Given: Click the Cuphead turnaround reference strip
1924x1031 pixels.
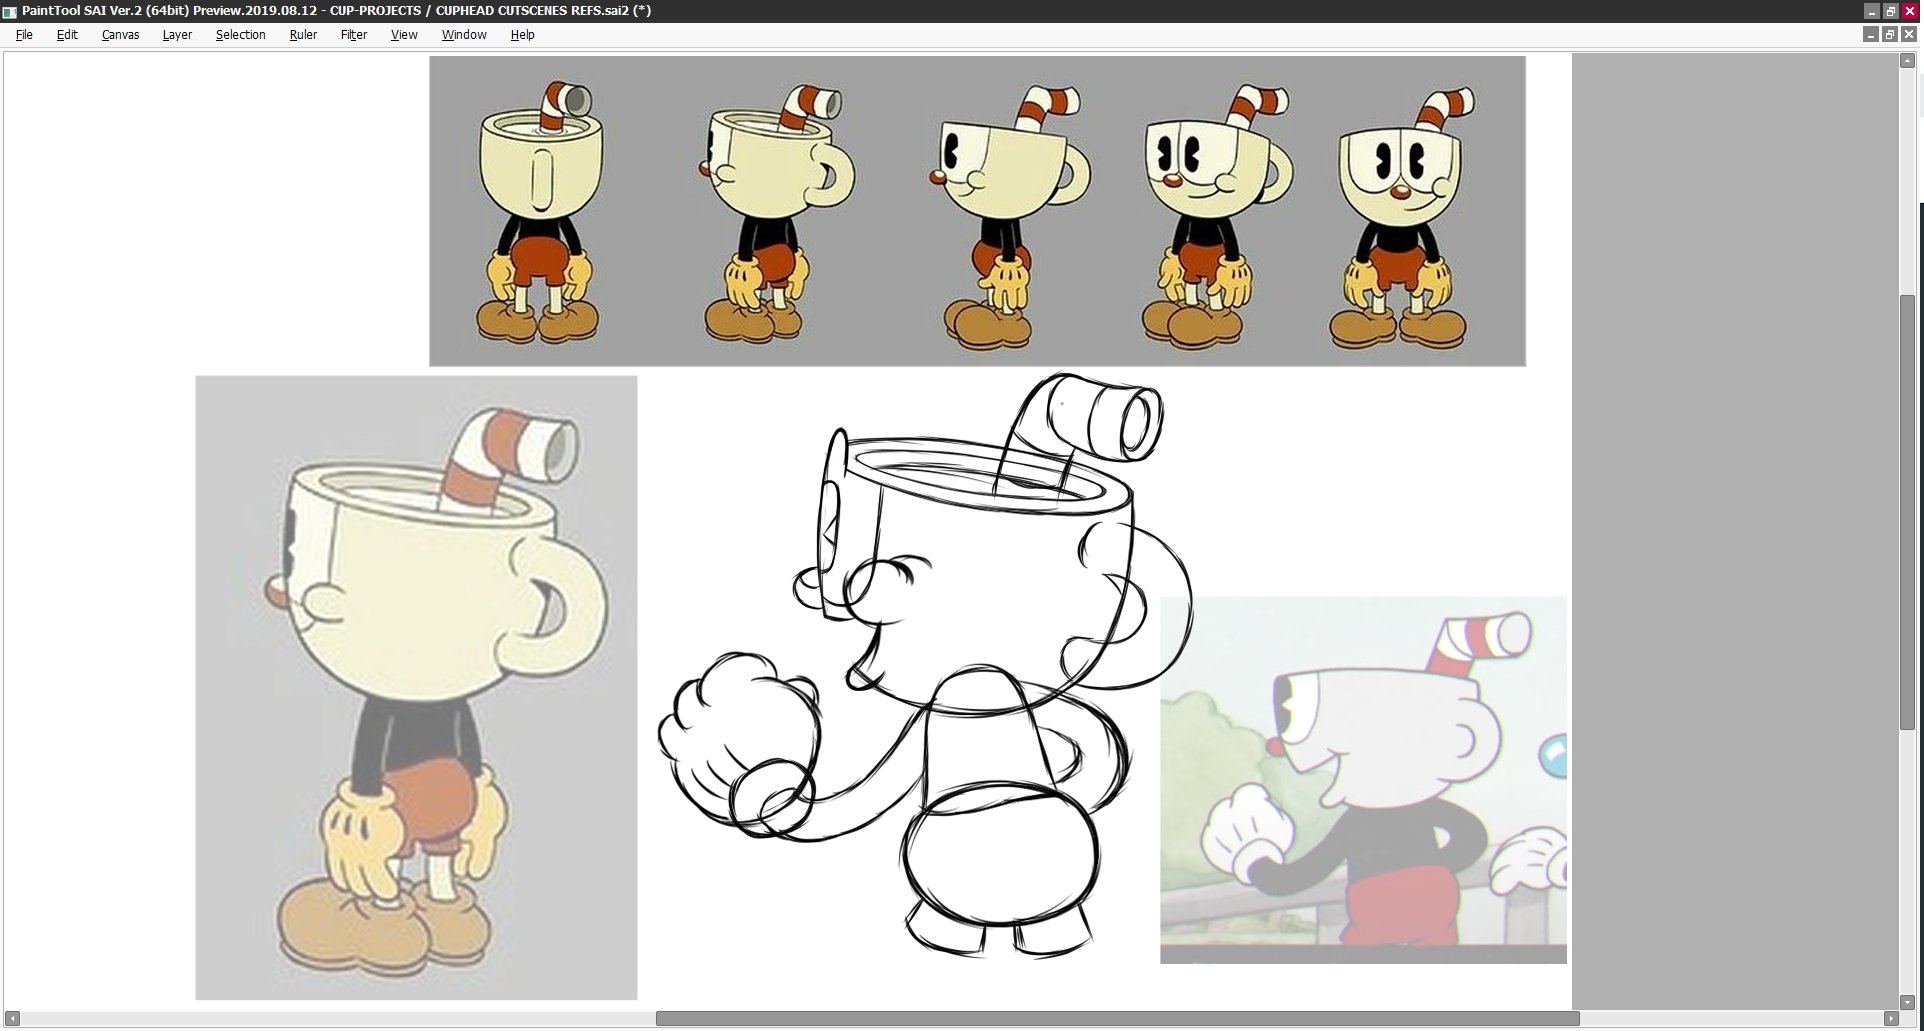Looking at the screenshot, I should (x=977, y=211).
